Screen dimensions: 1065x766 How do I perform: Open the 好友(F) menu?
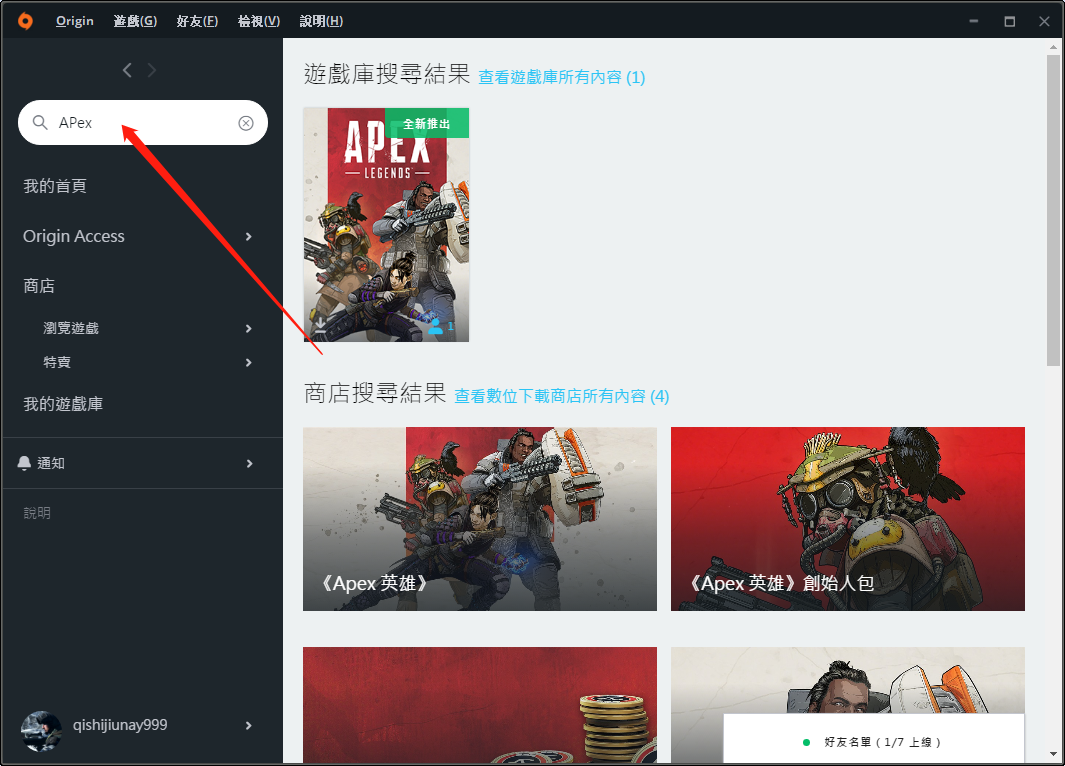click(x=197, y=21)
